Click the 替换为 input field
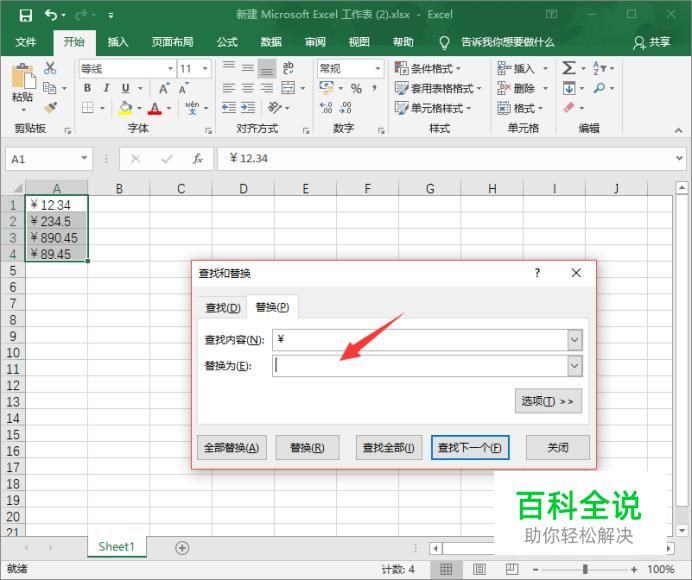This screenshot has height=580, width=692. 421,366
